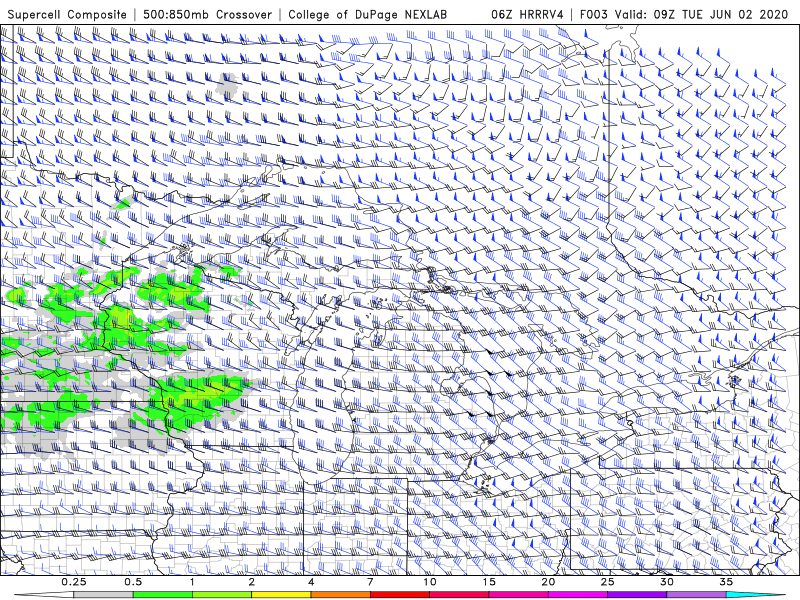Click the "F003 Valid: 09Z TUE JUN 02 2020" text
Image resolution: width=800 pixels, height=600 pixels.
[684, 14]
